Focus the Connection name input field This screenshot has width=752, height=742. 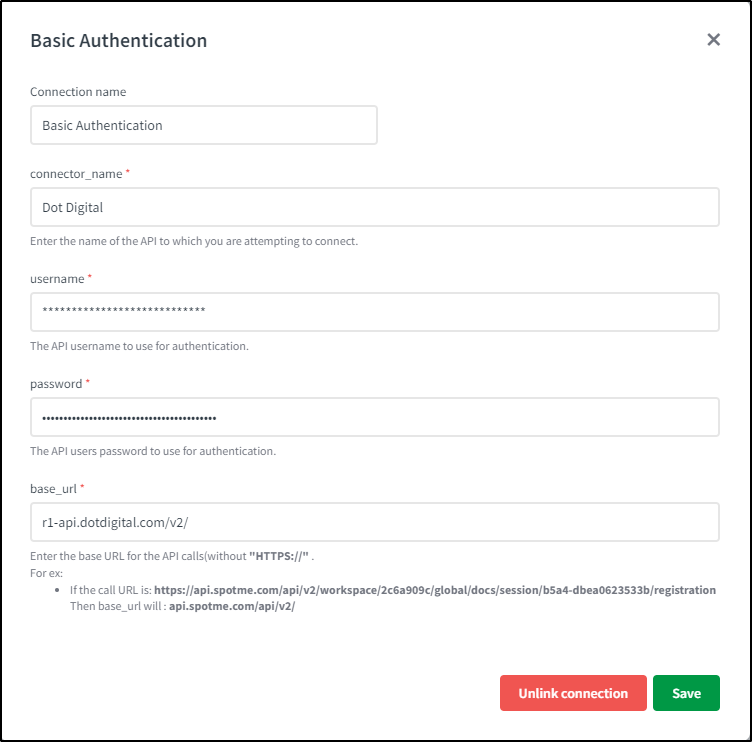tap(204, 126)
